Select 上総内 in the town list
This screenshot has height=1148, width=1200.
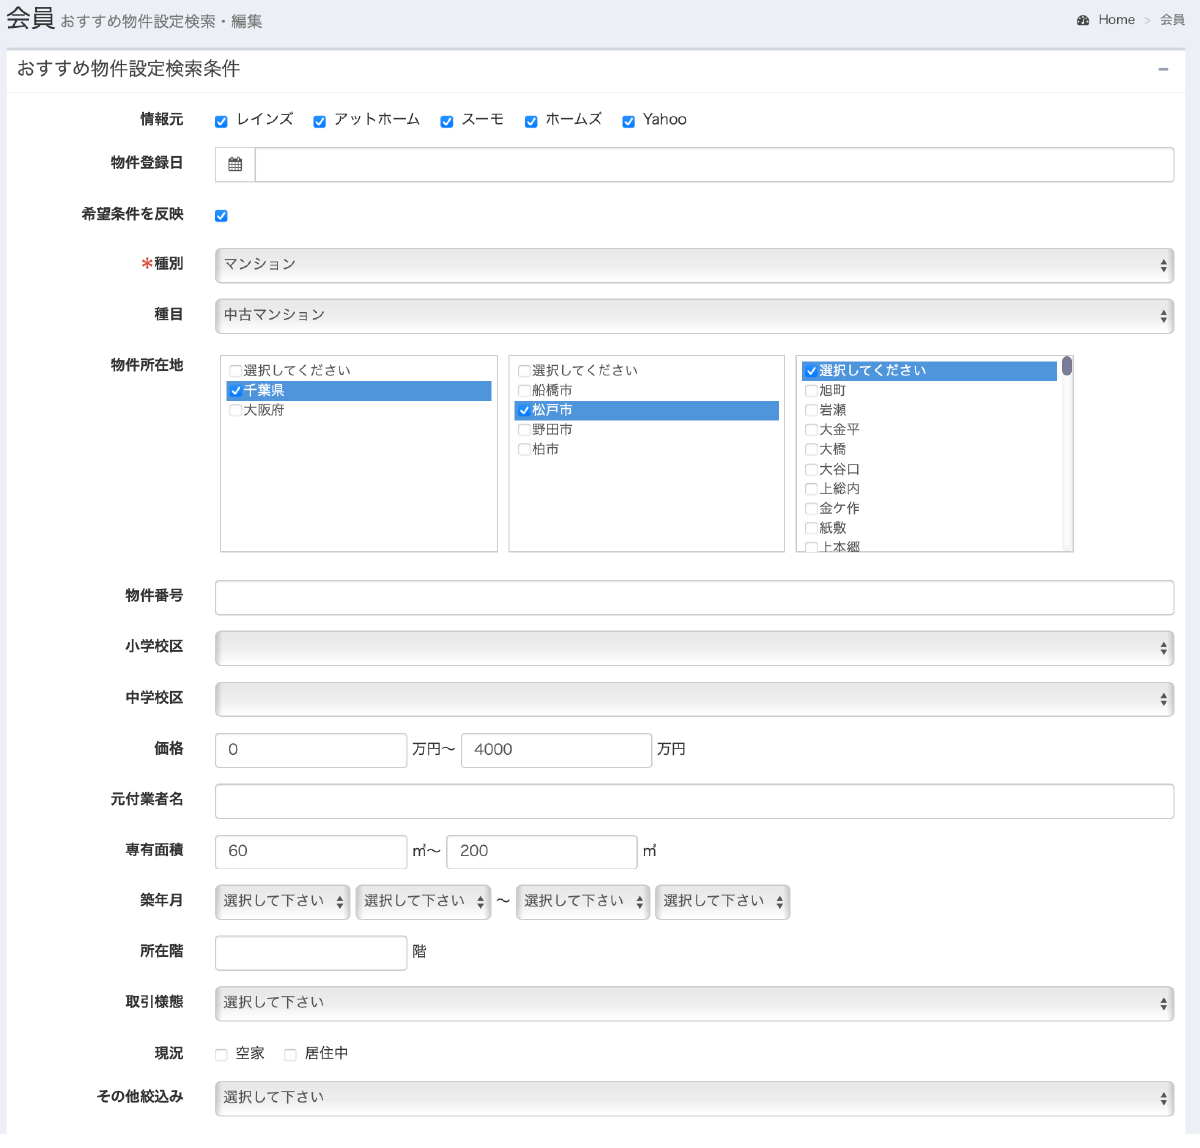coord(929,489)
